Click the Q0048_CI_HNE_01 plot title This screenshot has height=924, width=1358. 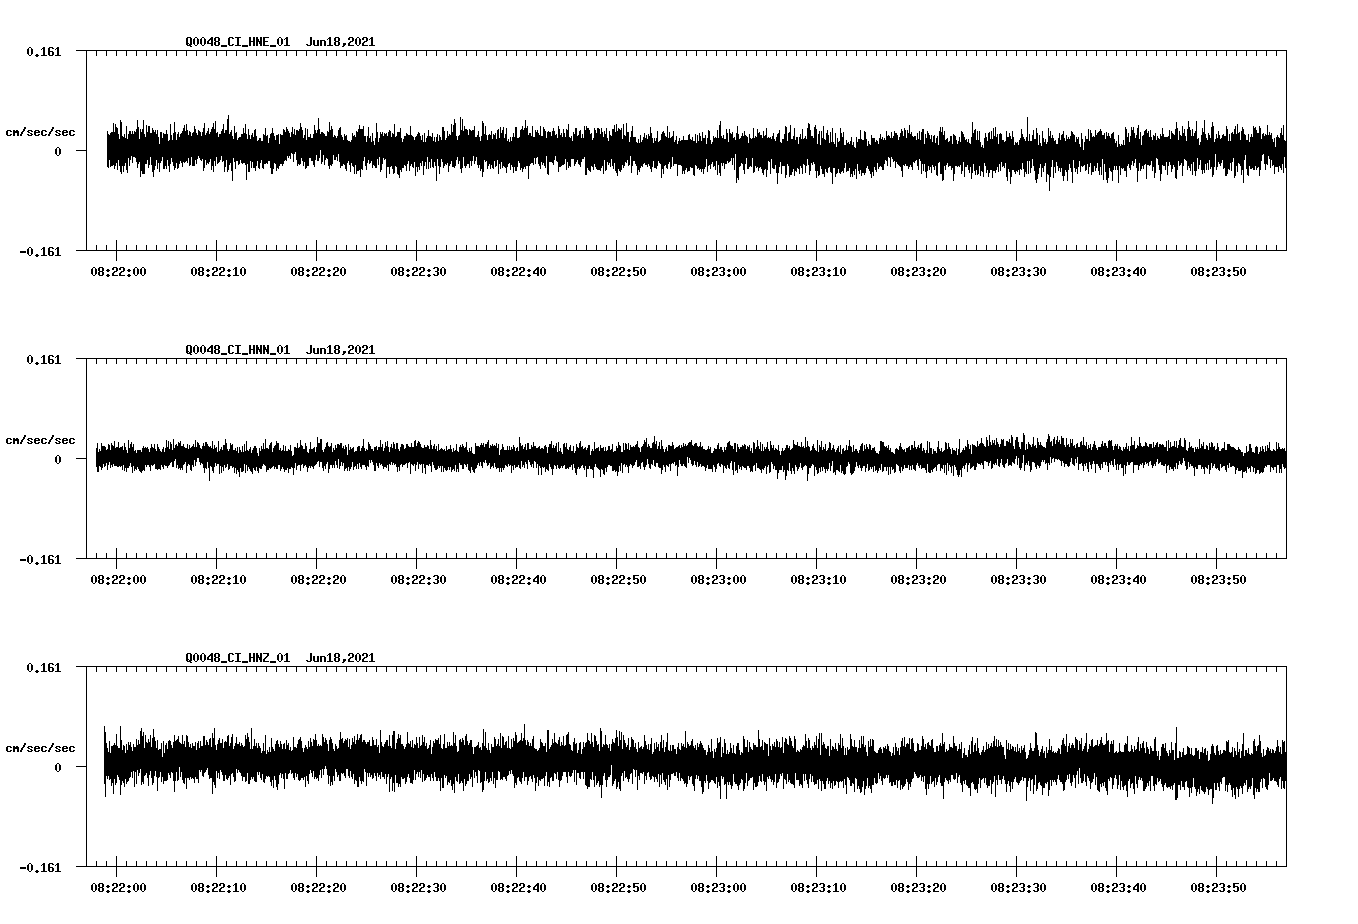[x=238, y=42]
